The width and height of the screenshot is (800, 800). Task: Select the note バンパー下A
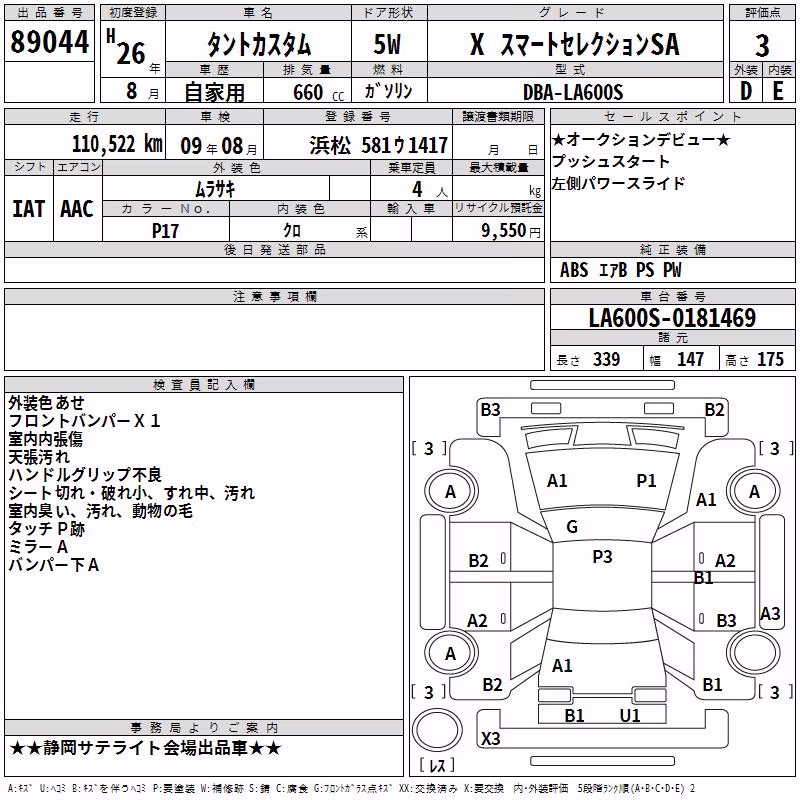pos(54,565)
